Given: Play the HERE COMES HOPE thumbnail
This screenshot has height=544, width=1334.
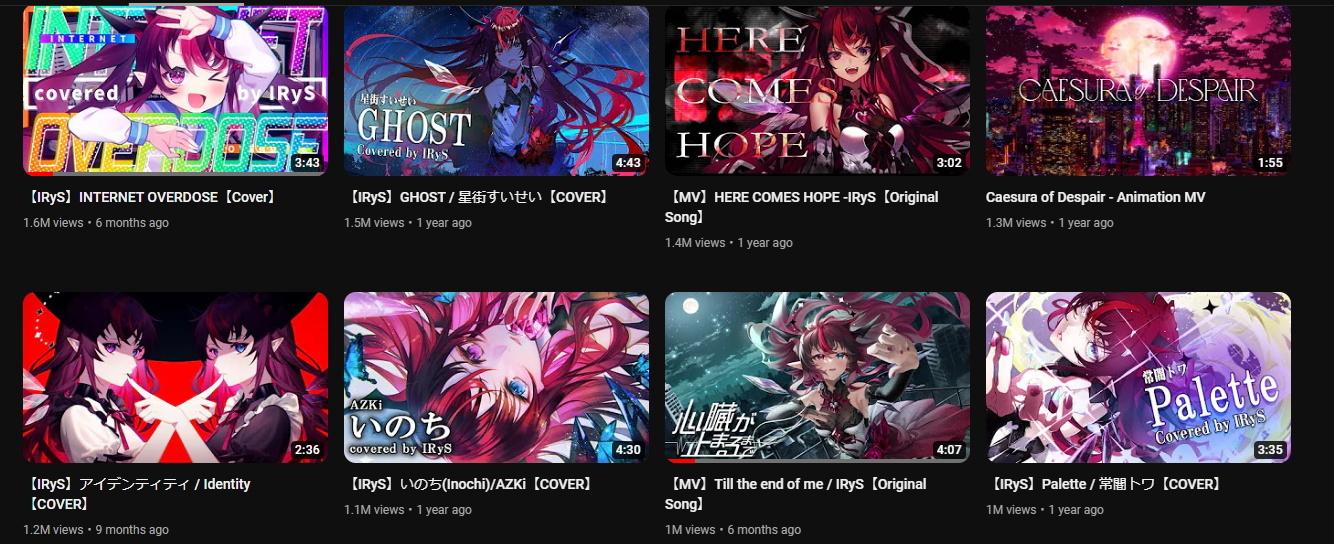Looking at the screenshot, I should pyautogui.click(x=817, y=90).
